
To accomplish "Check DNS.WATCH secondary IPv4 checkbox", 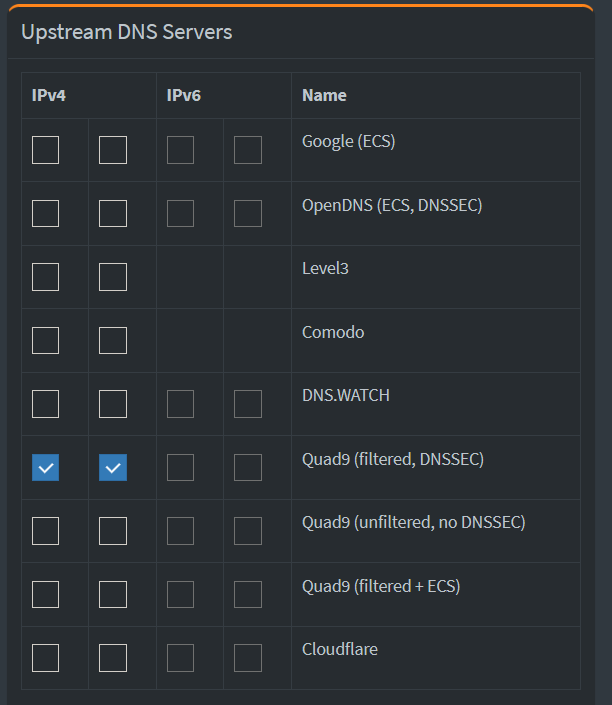I will tap(113, 404).
